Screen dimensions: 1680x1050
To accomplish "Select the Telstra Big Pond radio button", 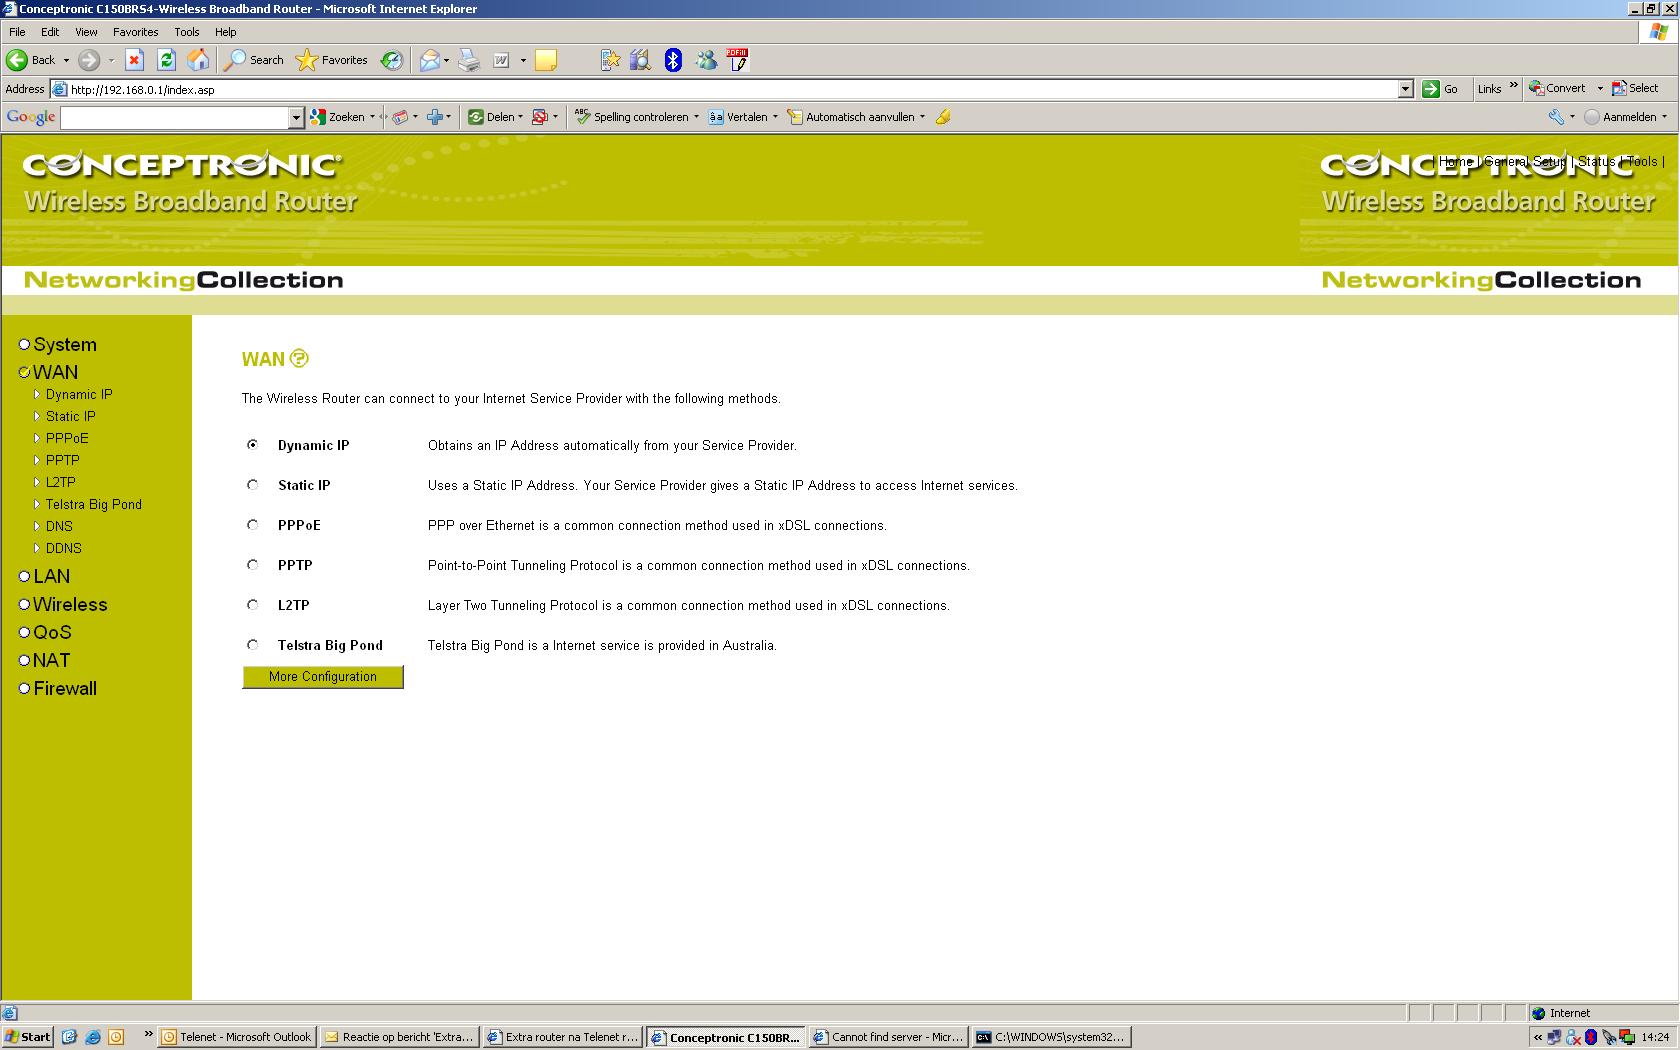I will [253, 645].
